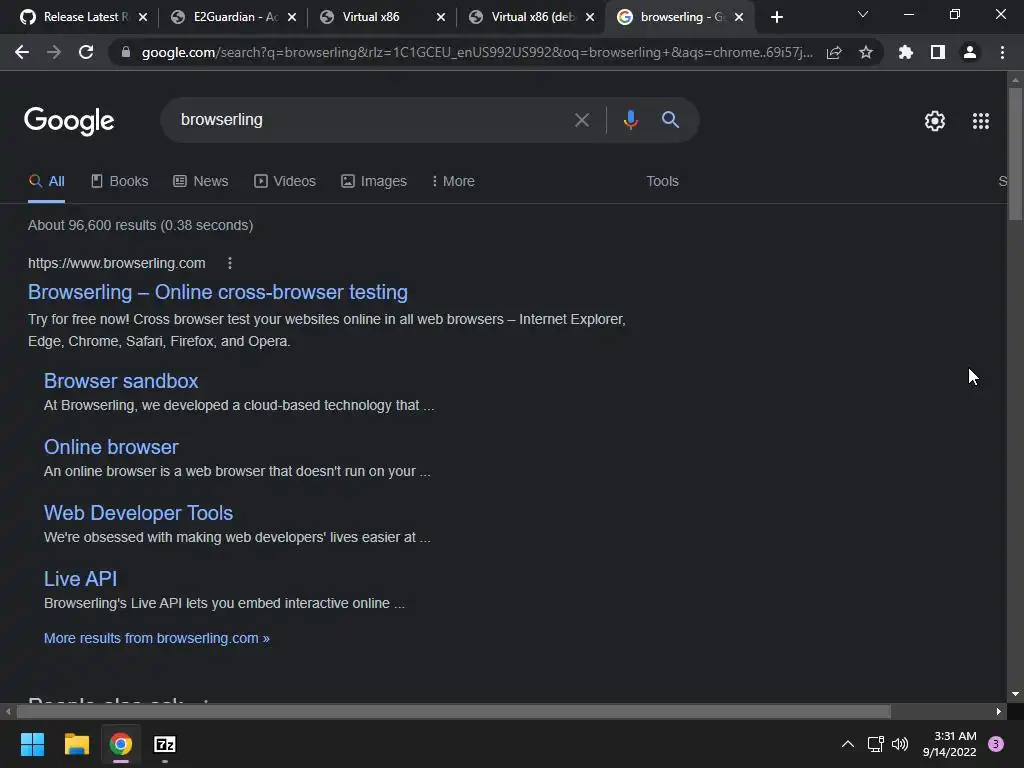This screenshot has width=1024, height=768.
Task: Click the scrollbar down arrow
Action: (1015, 694)
